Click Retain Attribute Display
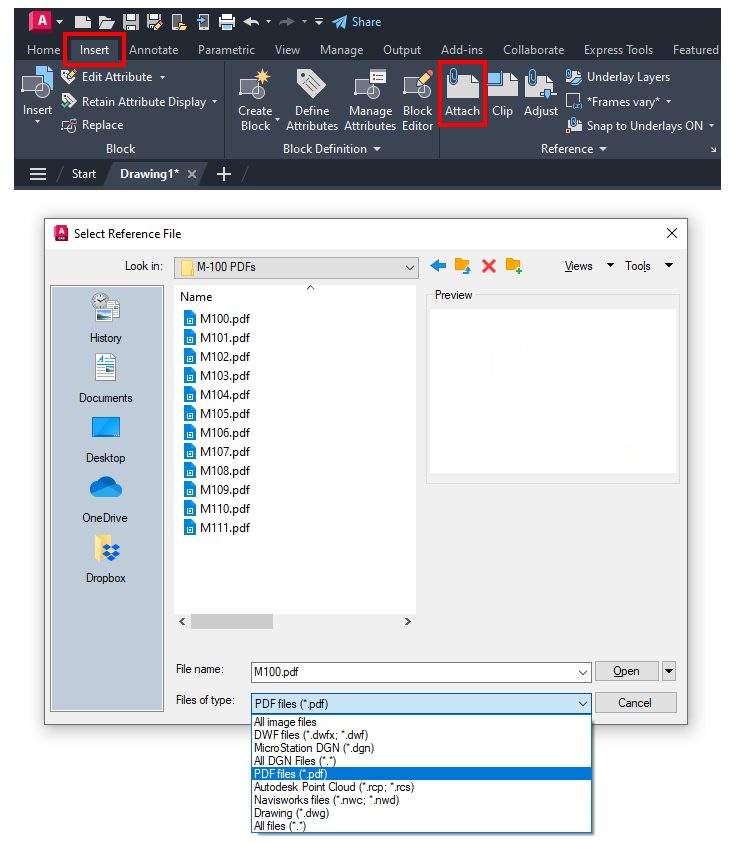This screenshot has width=732, height=843. [x=134, y=101]
